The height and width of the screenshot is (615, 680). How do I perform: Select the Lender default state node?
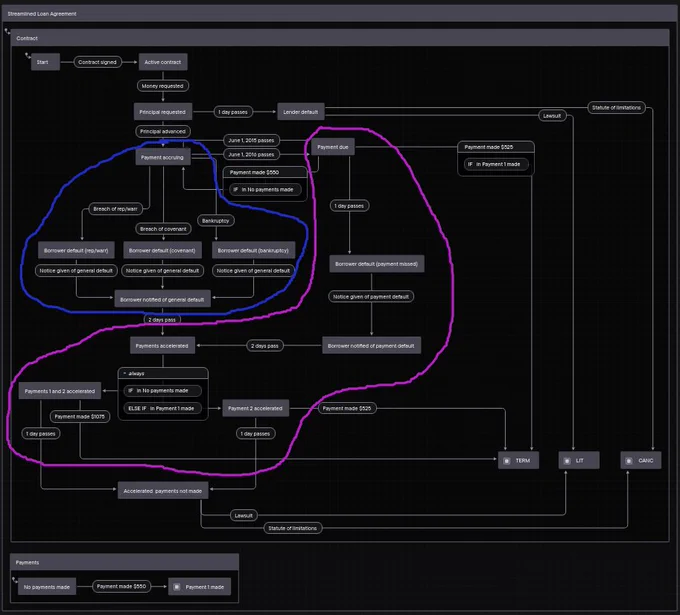click(301, 112)
